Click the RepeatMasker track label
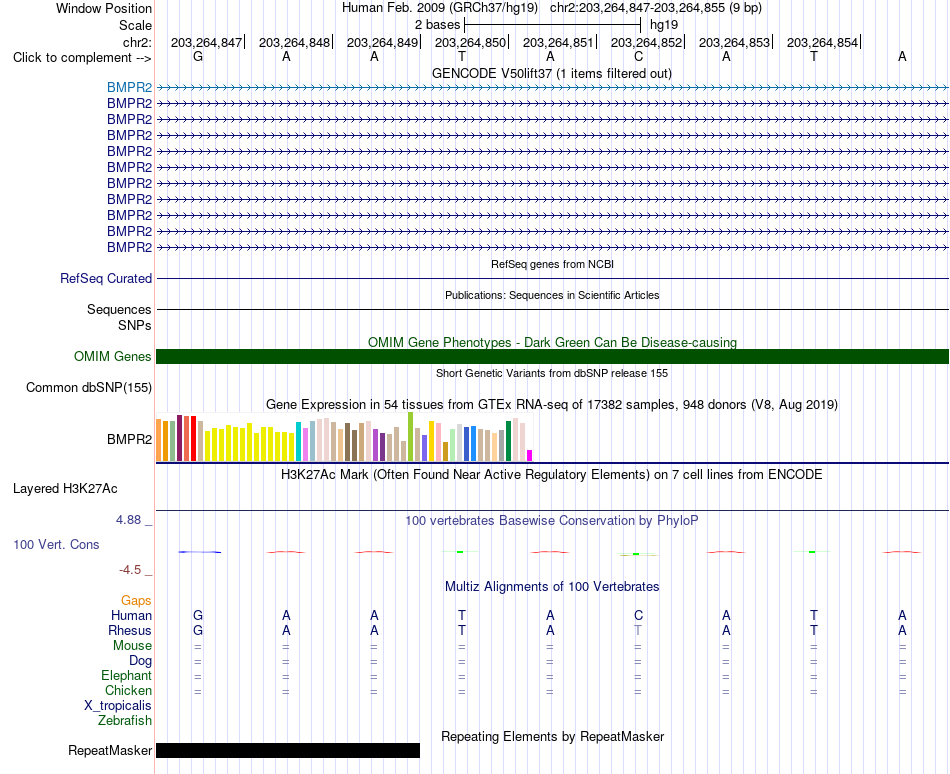Image resolution: width=950 pixels, height=774 pixels. click(110, 751)
